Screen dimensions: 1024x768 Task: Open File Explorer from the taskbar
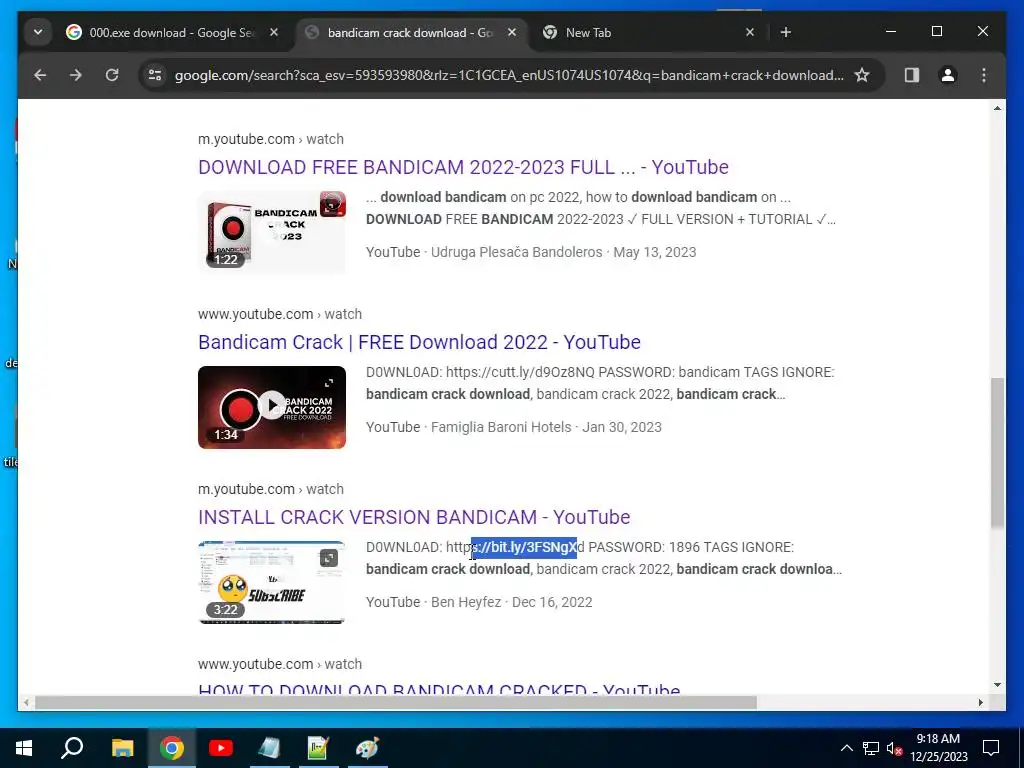122,748
